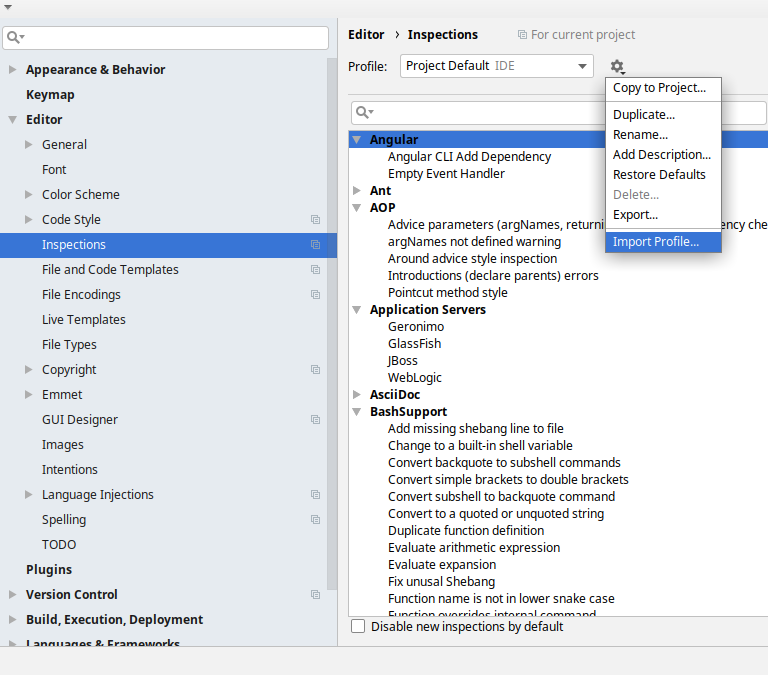Screen dimensions: 768x675
Task: Click the project-level icon beside Code Style
Action: click(x=315, y=220)
